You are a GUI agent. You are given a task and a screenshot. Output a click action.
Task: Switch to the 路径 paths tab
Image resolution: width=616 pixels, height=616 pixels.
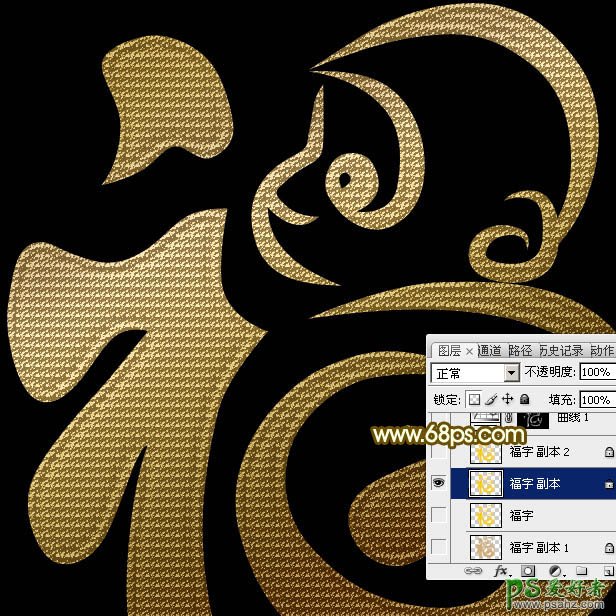pos(520,351)
